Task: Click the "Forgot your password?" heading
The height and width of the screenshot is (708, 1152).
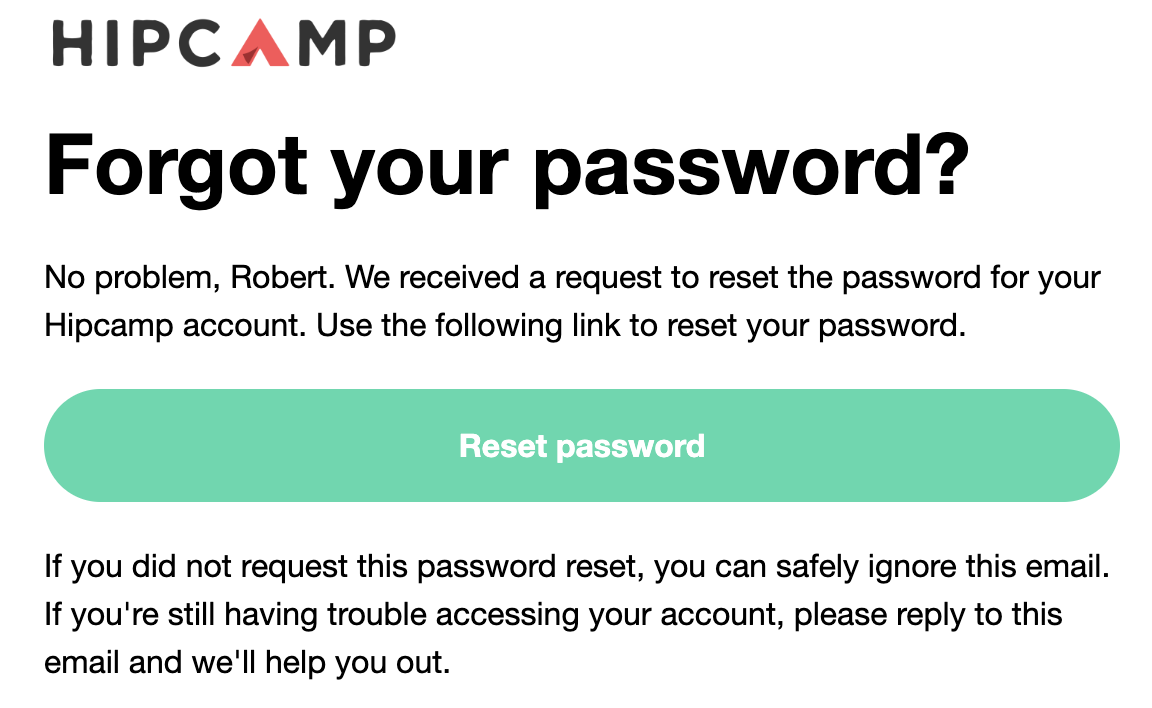Action: 507,167
